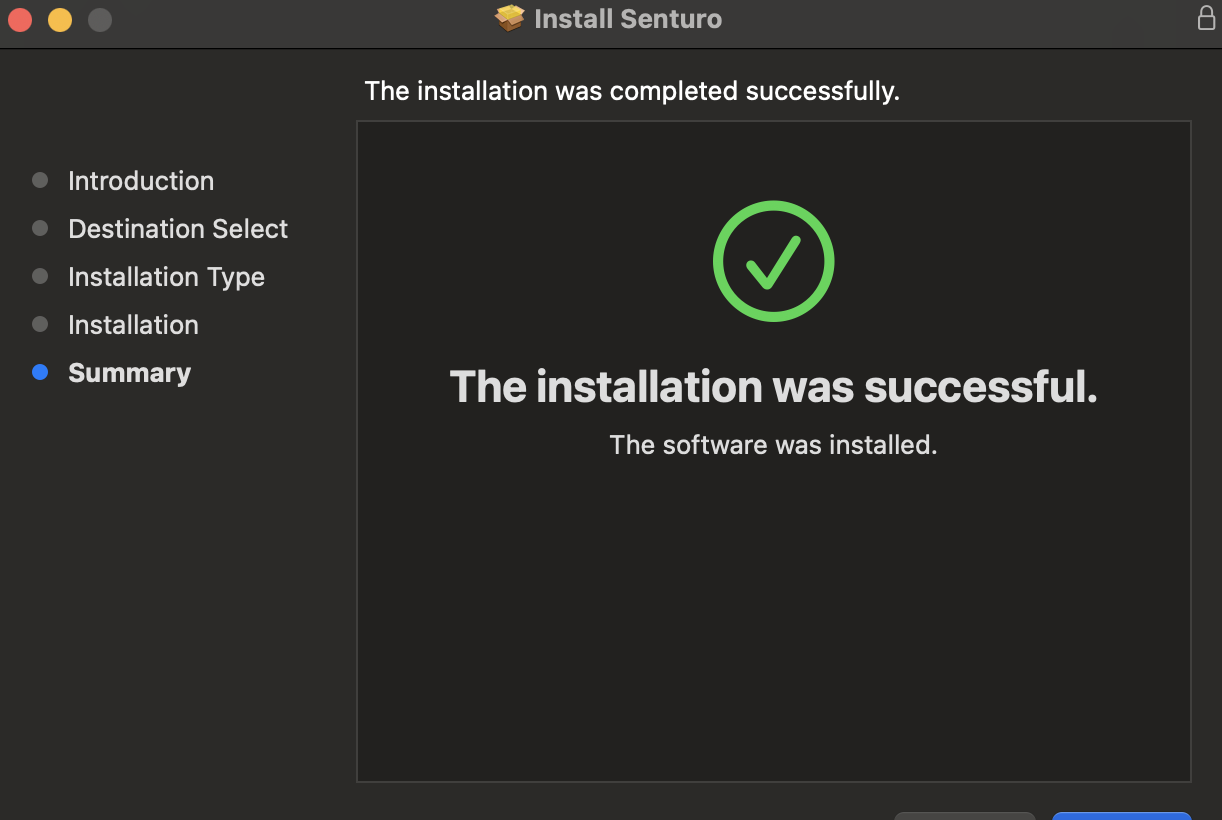1222x820 pixels.
Task: Click the gray bullet beside Installation Type
Action: pyautogui.click(x=40, y=276)
